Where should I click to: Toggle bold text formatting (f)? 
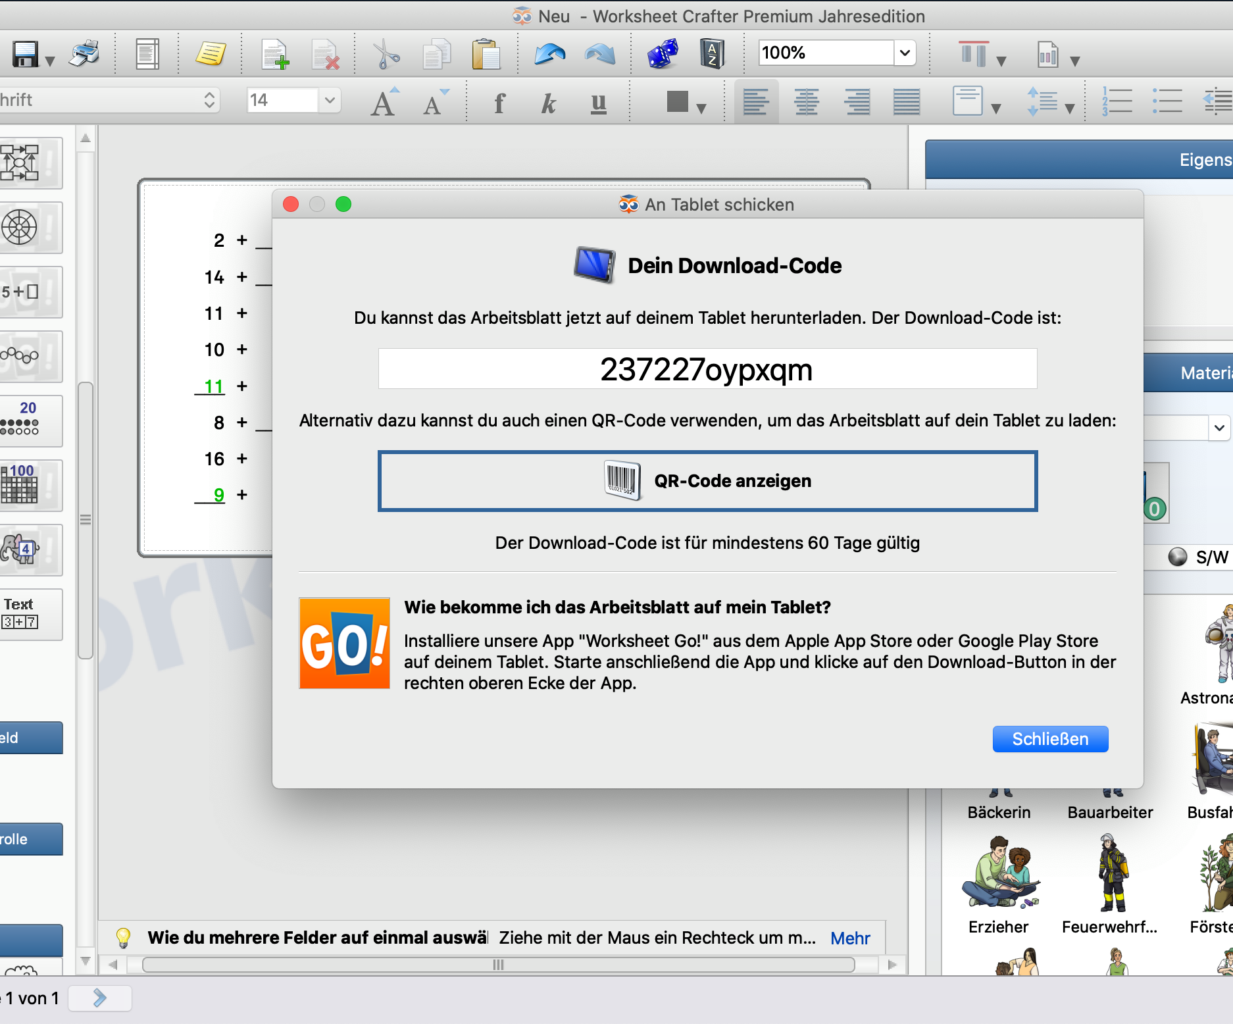coord(499,102)
